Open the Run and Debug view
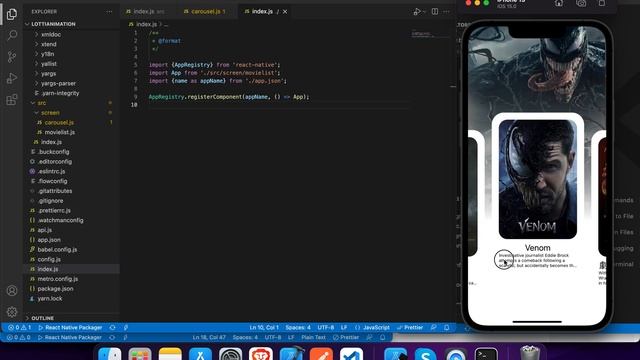Image resolution: width=640 pixels, height=360 pixels. 12,78
